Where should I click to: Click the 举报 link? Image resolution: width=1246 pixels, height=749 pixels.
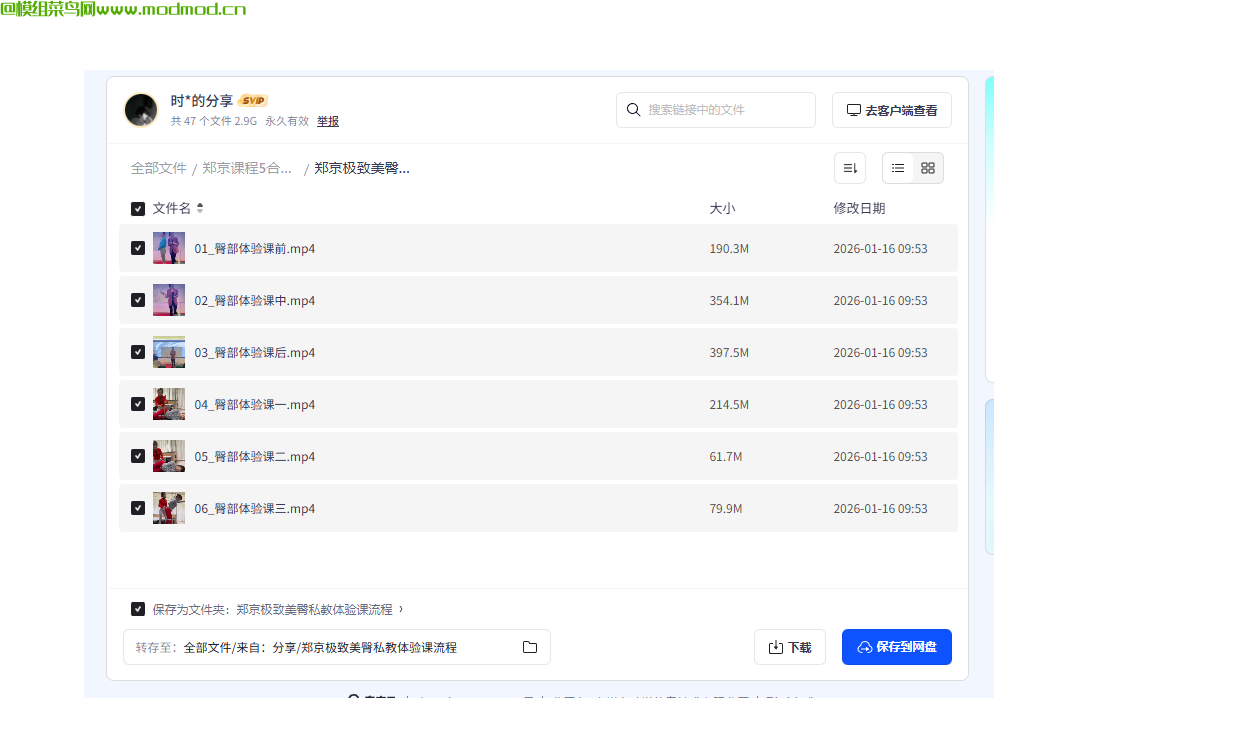328,120
